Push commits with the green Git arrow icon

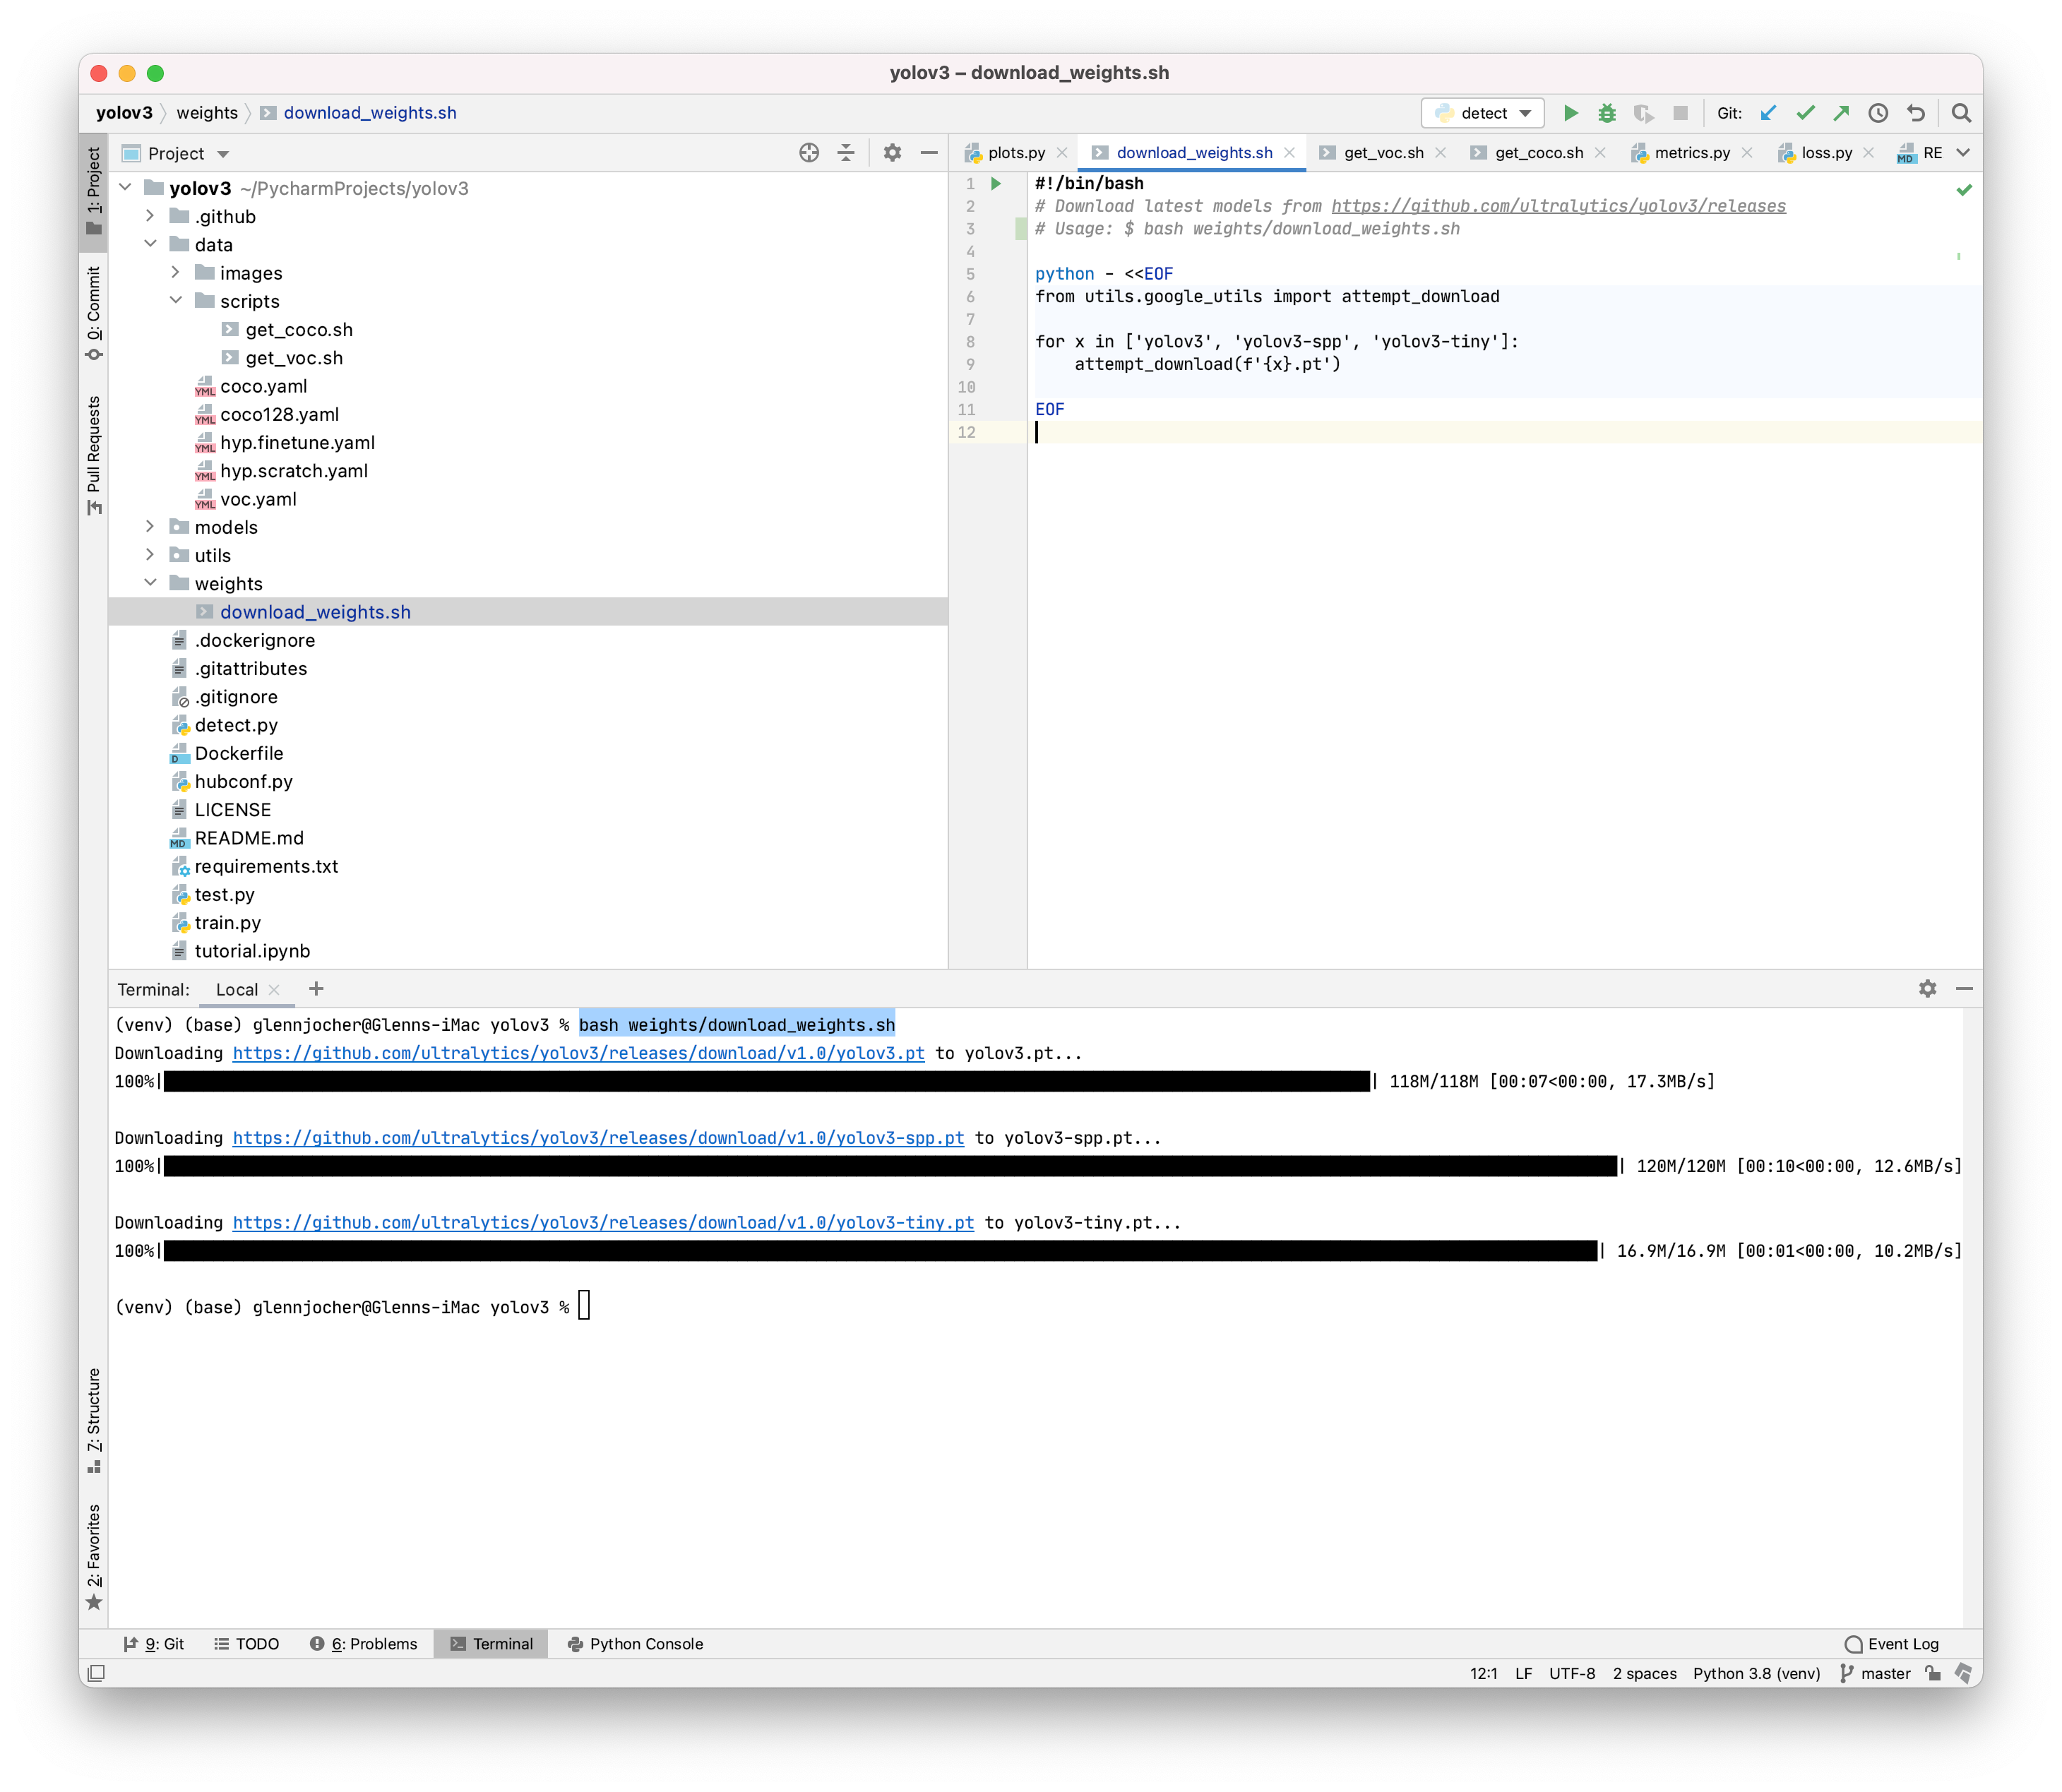coord(1841,113)
